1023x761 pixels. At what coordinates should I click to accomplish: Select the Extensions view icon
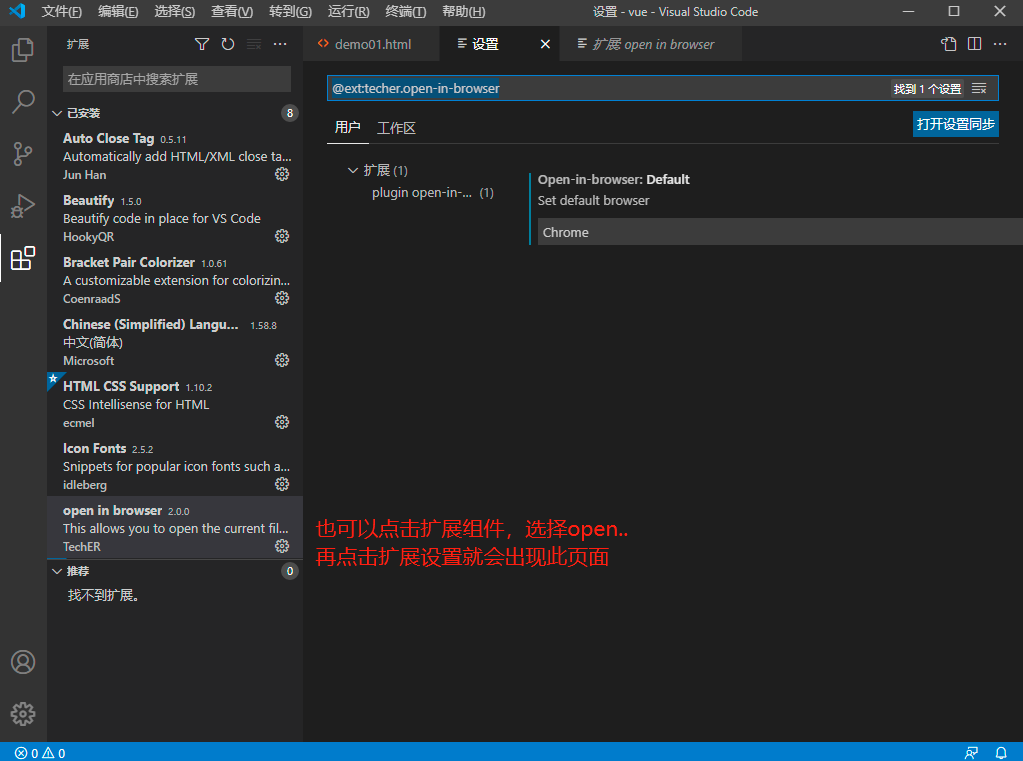tap(23, 258)
